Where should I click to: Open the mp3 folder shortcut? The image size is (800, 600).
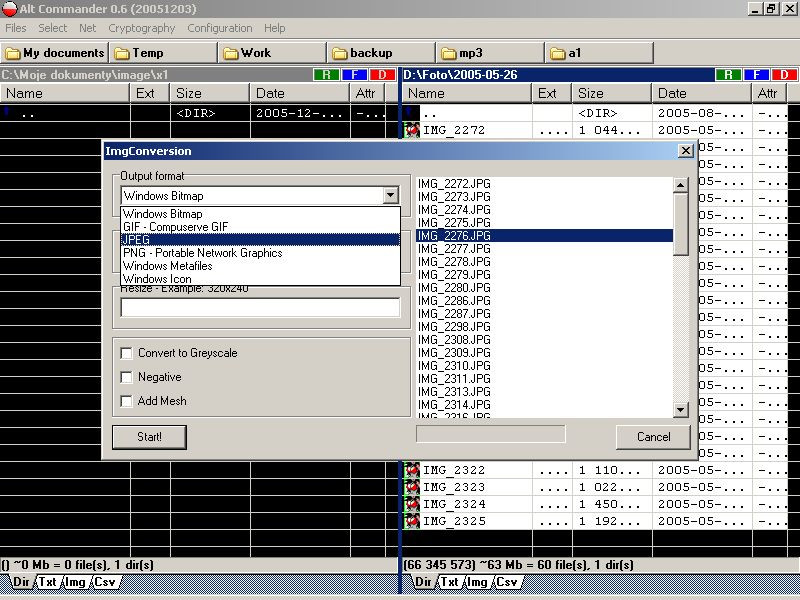491,53
